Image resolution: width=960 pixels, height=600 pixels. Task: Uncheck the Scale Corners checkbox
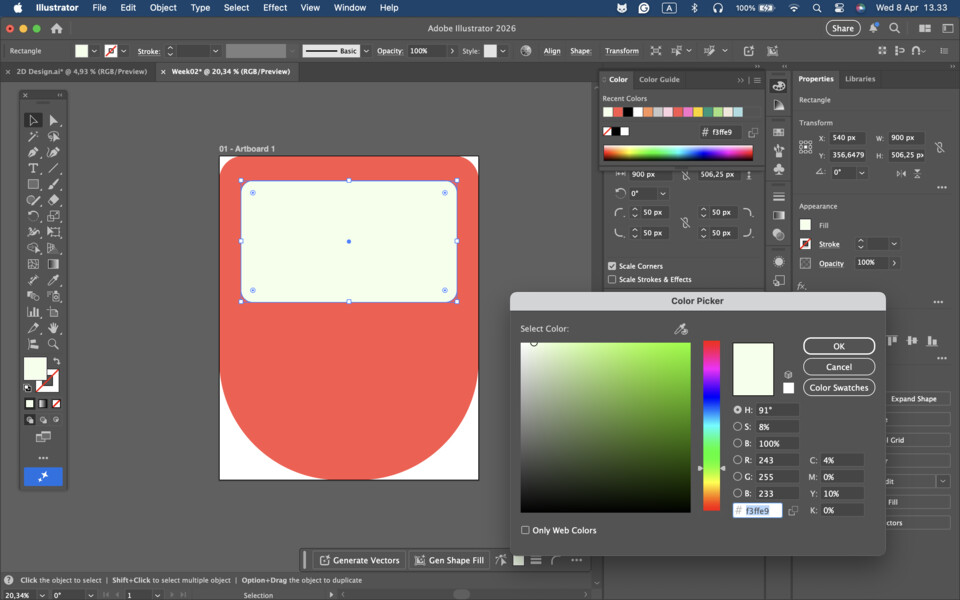pyautogui.click(x=612, y=266)
